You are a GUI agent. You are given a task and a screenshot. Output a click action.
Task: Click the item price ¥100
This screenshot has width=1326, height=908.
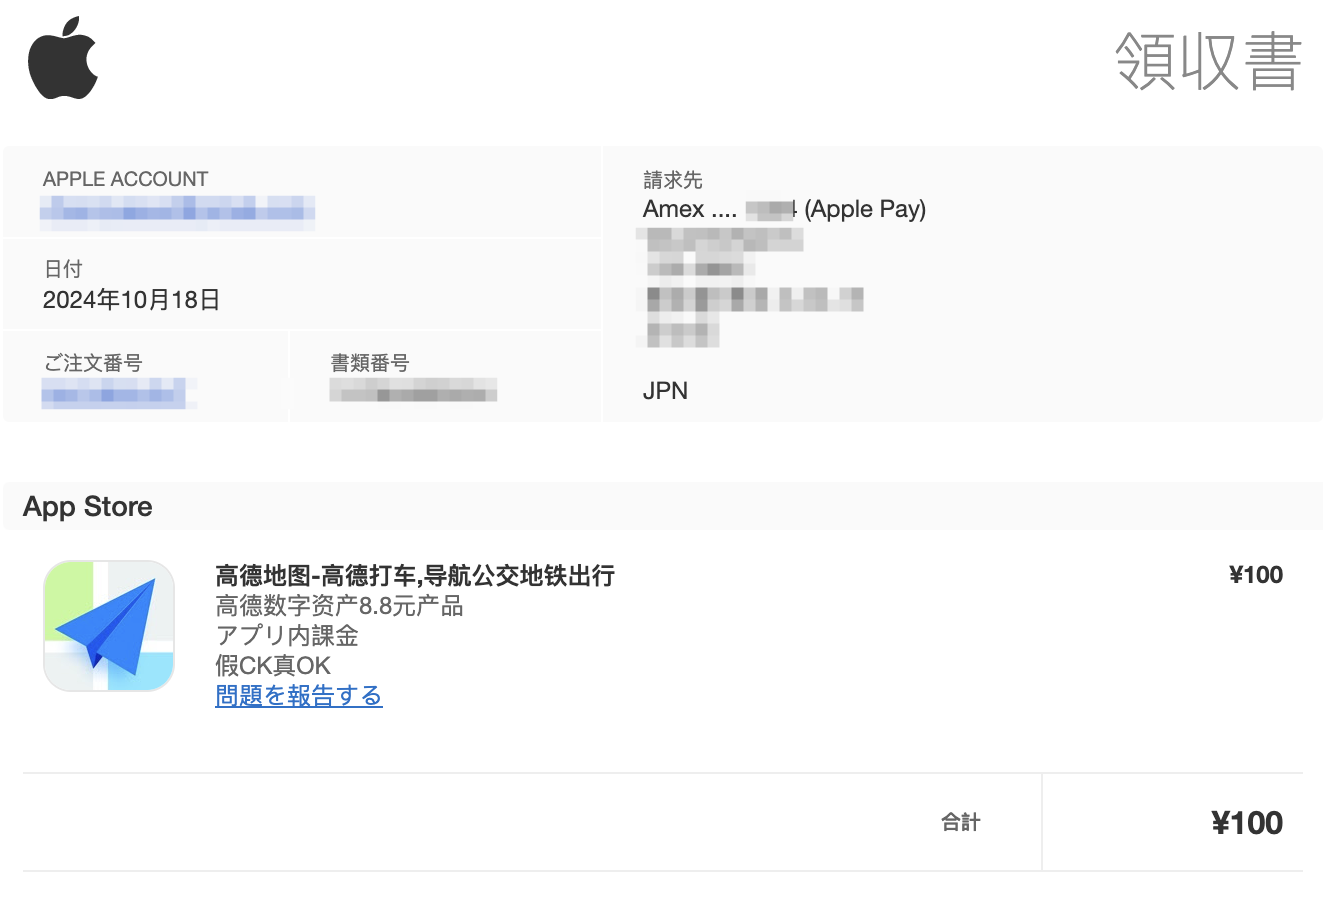pyautogui.click(x=1256, y=575)
